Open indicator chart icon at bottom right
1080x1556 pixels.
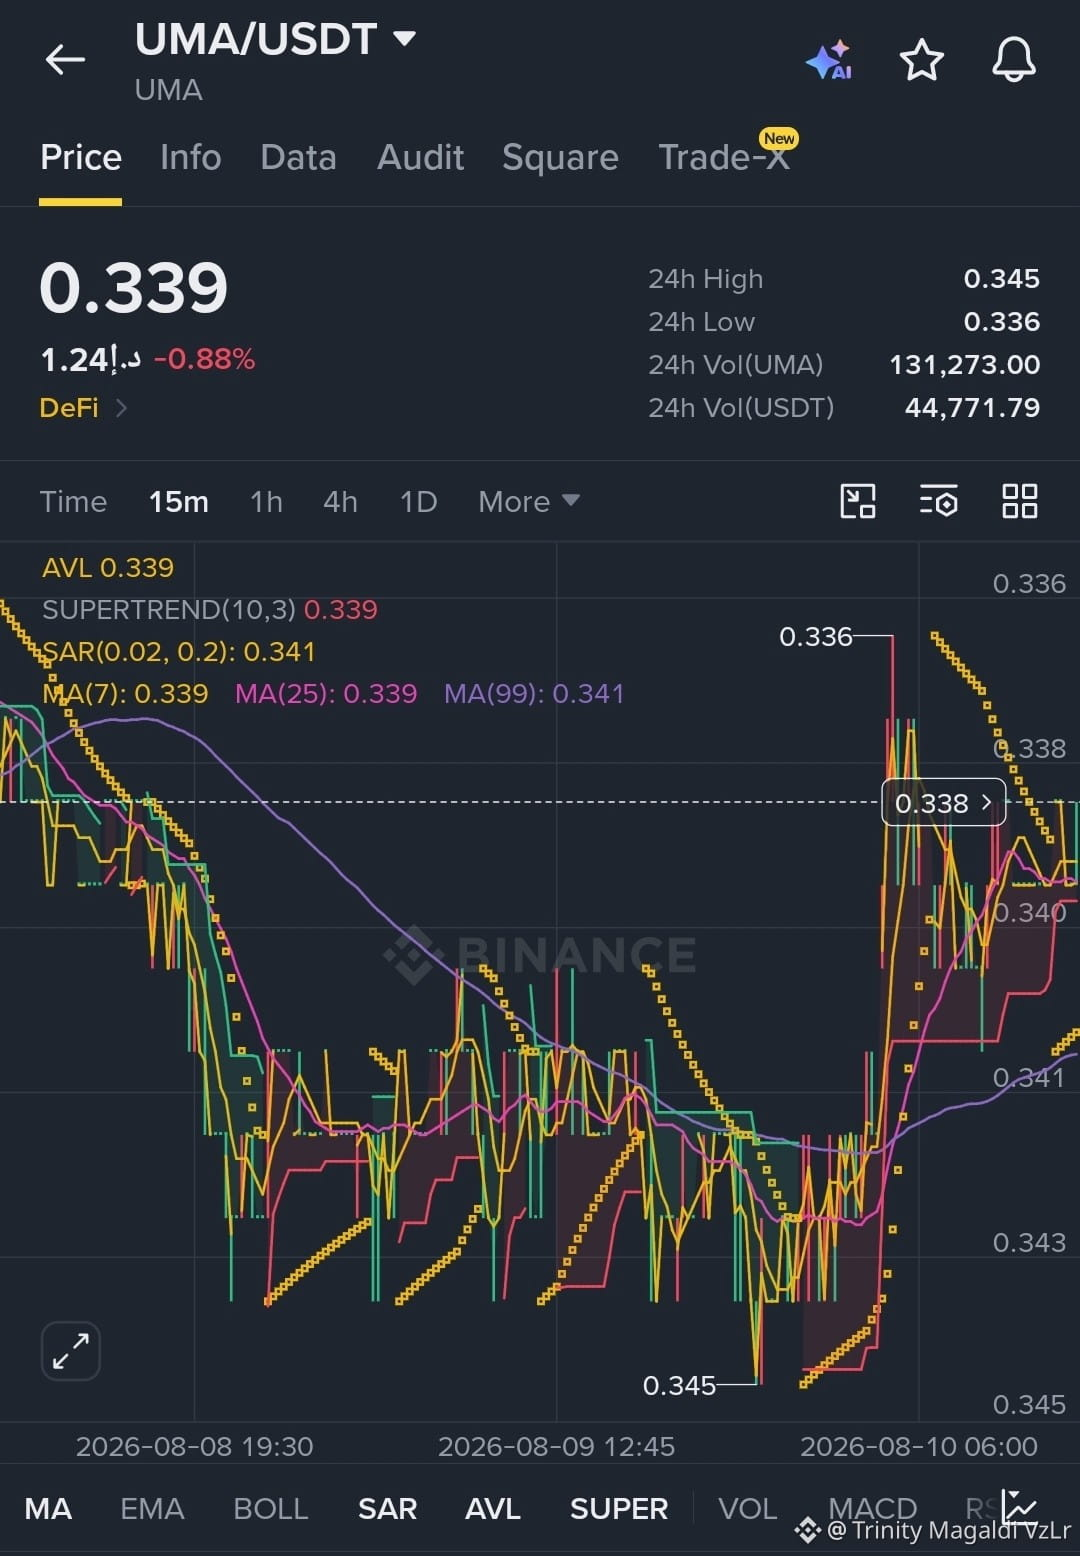[x=1020, y=1506]
